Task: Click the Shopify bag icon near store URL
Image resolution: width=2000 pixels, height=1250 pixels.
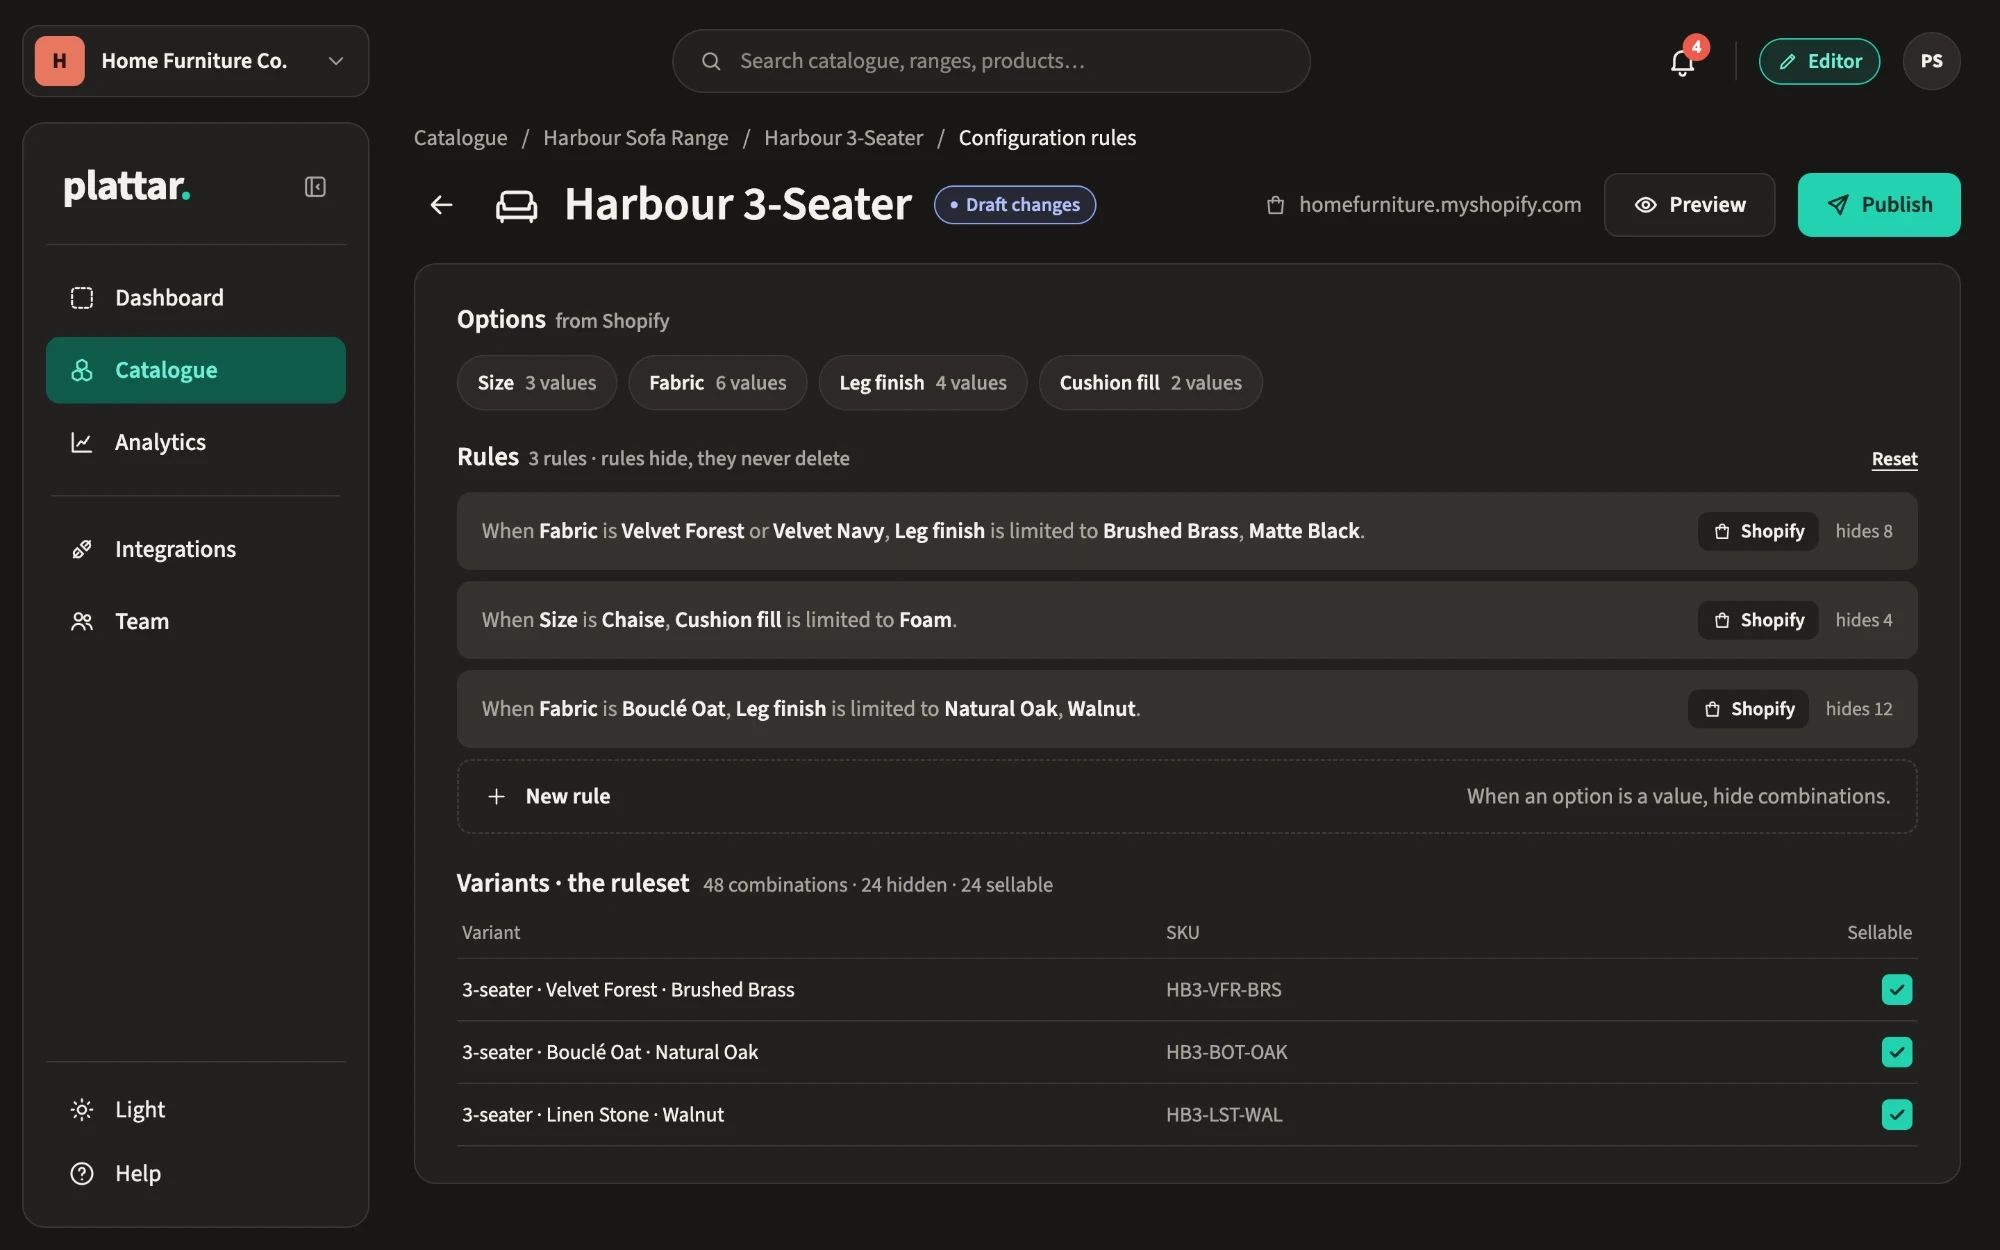Action: (1275, 205)
